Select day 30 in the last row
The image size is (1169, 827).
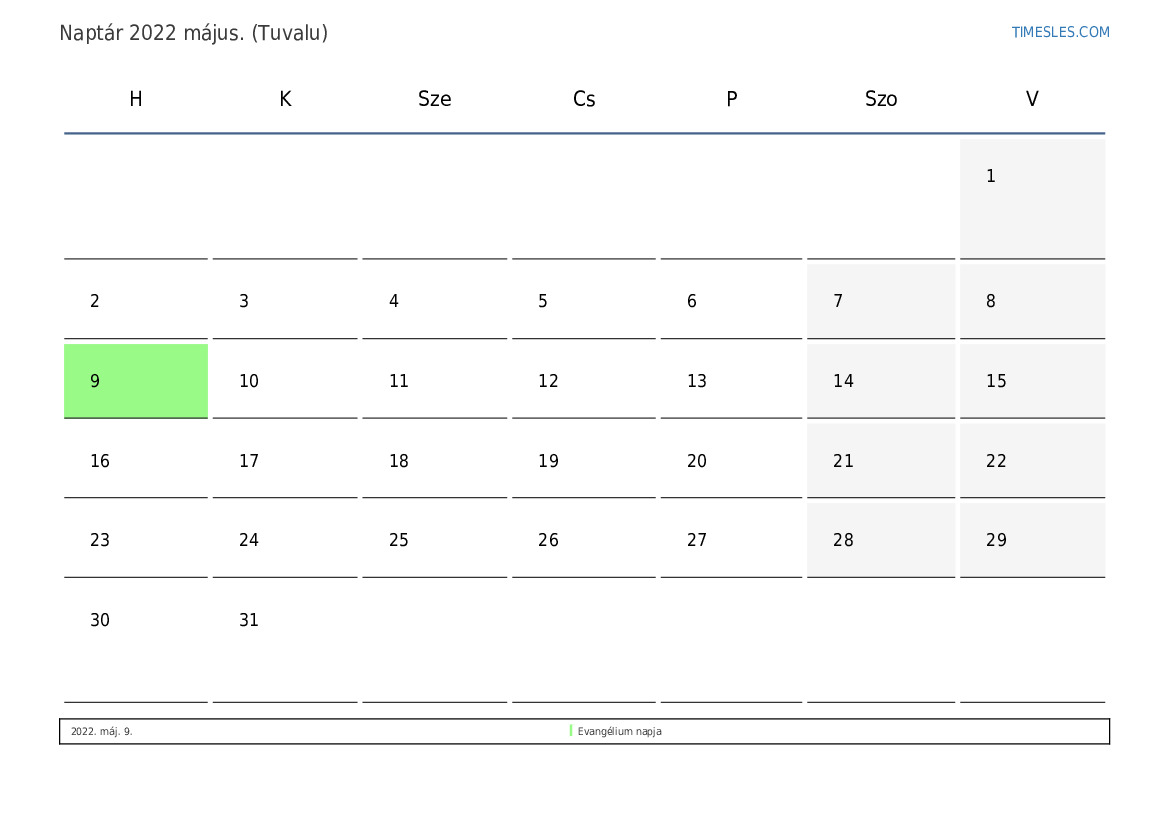coord(136,638)
